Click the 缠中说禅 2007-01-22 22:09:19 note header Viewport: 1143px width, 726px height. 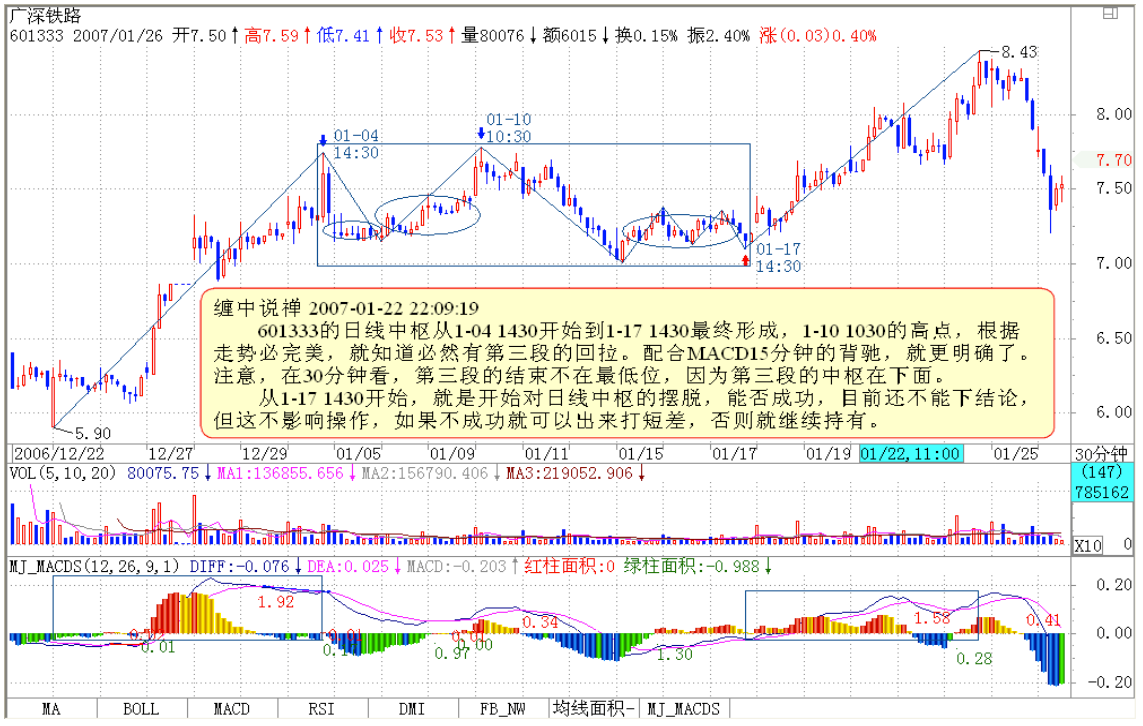[346, 308]
